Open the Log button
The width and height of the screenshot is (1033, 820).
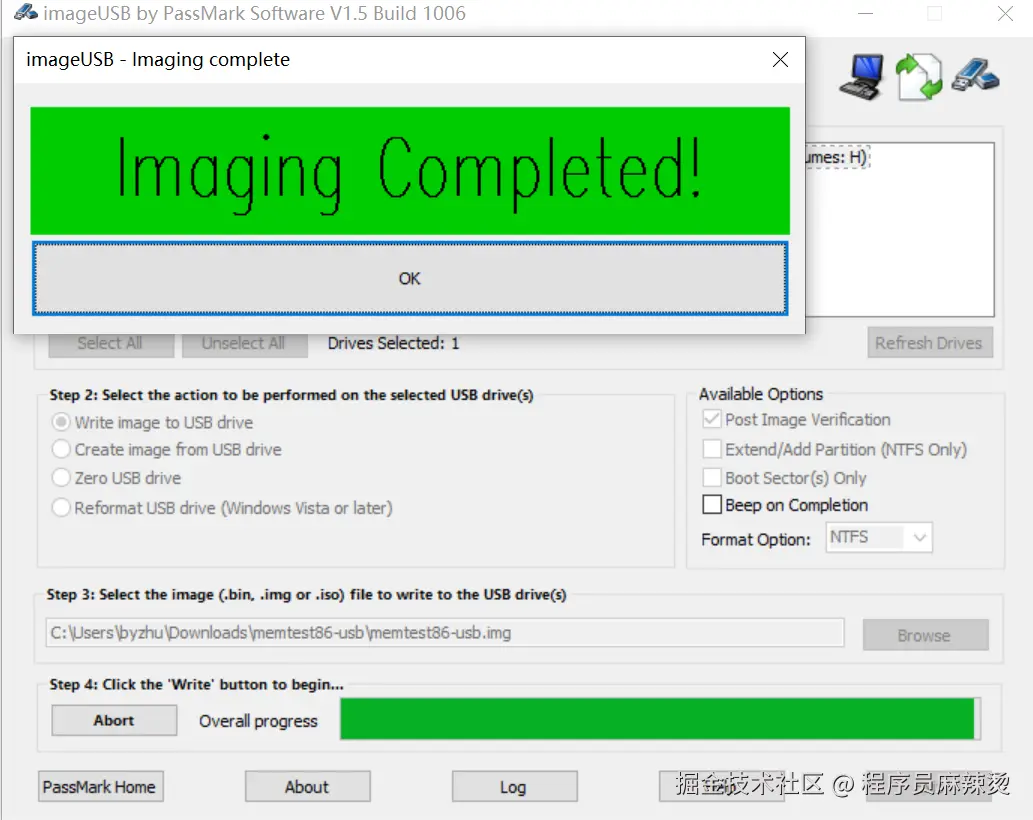pos(514,786)
